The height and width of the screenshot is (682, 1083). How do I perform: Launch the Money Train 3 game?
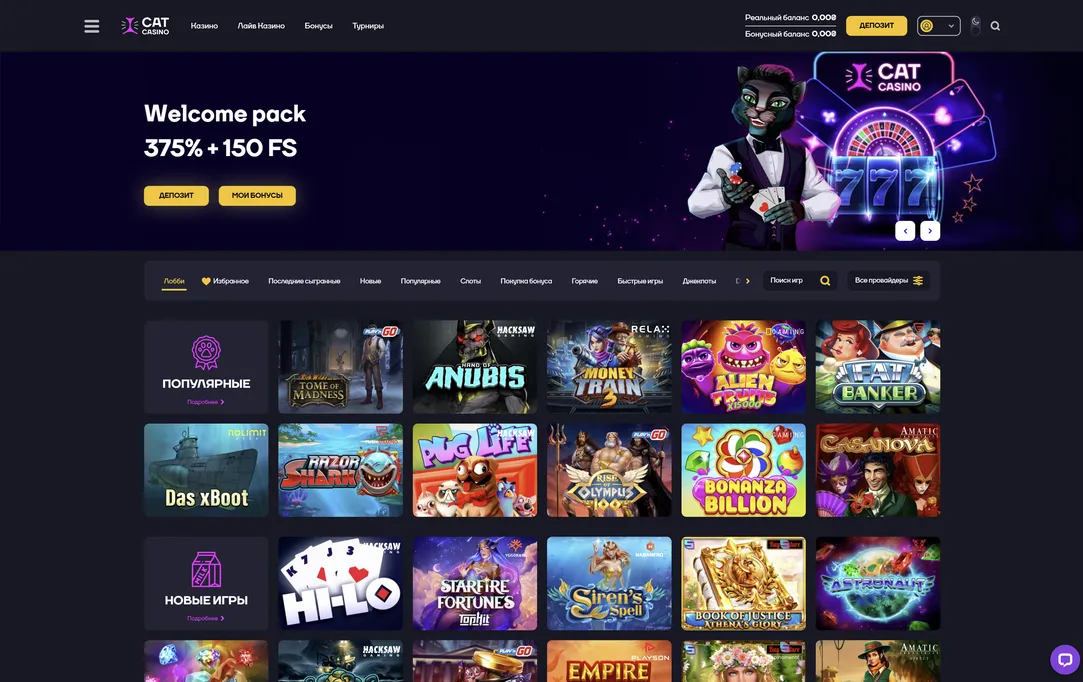(x=609, y=367)
